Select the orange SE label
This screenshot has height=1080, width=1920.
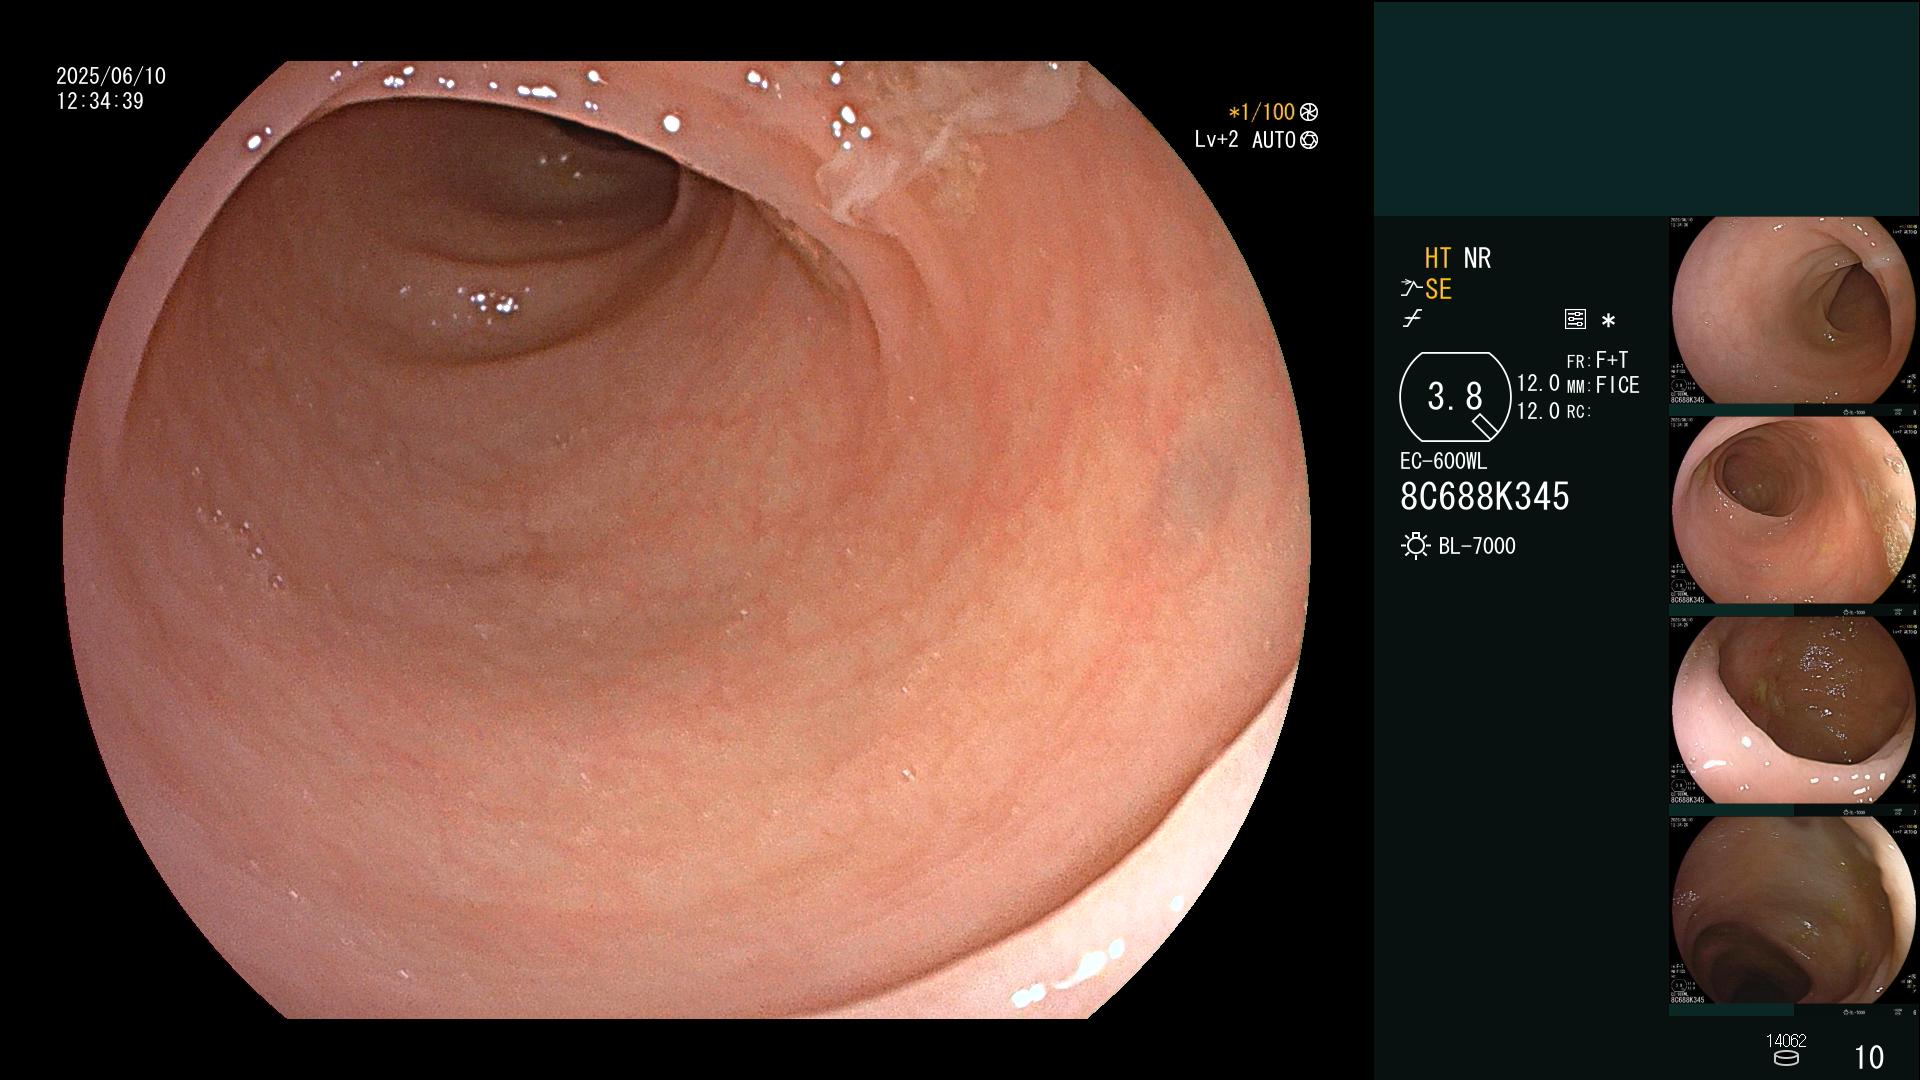click(1438, 289)
